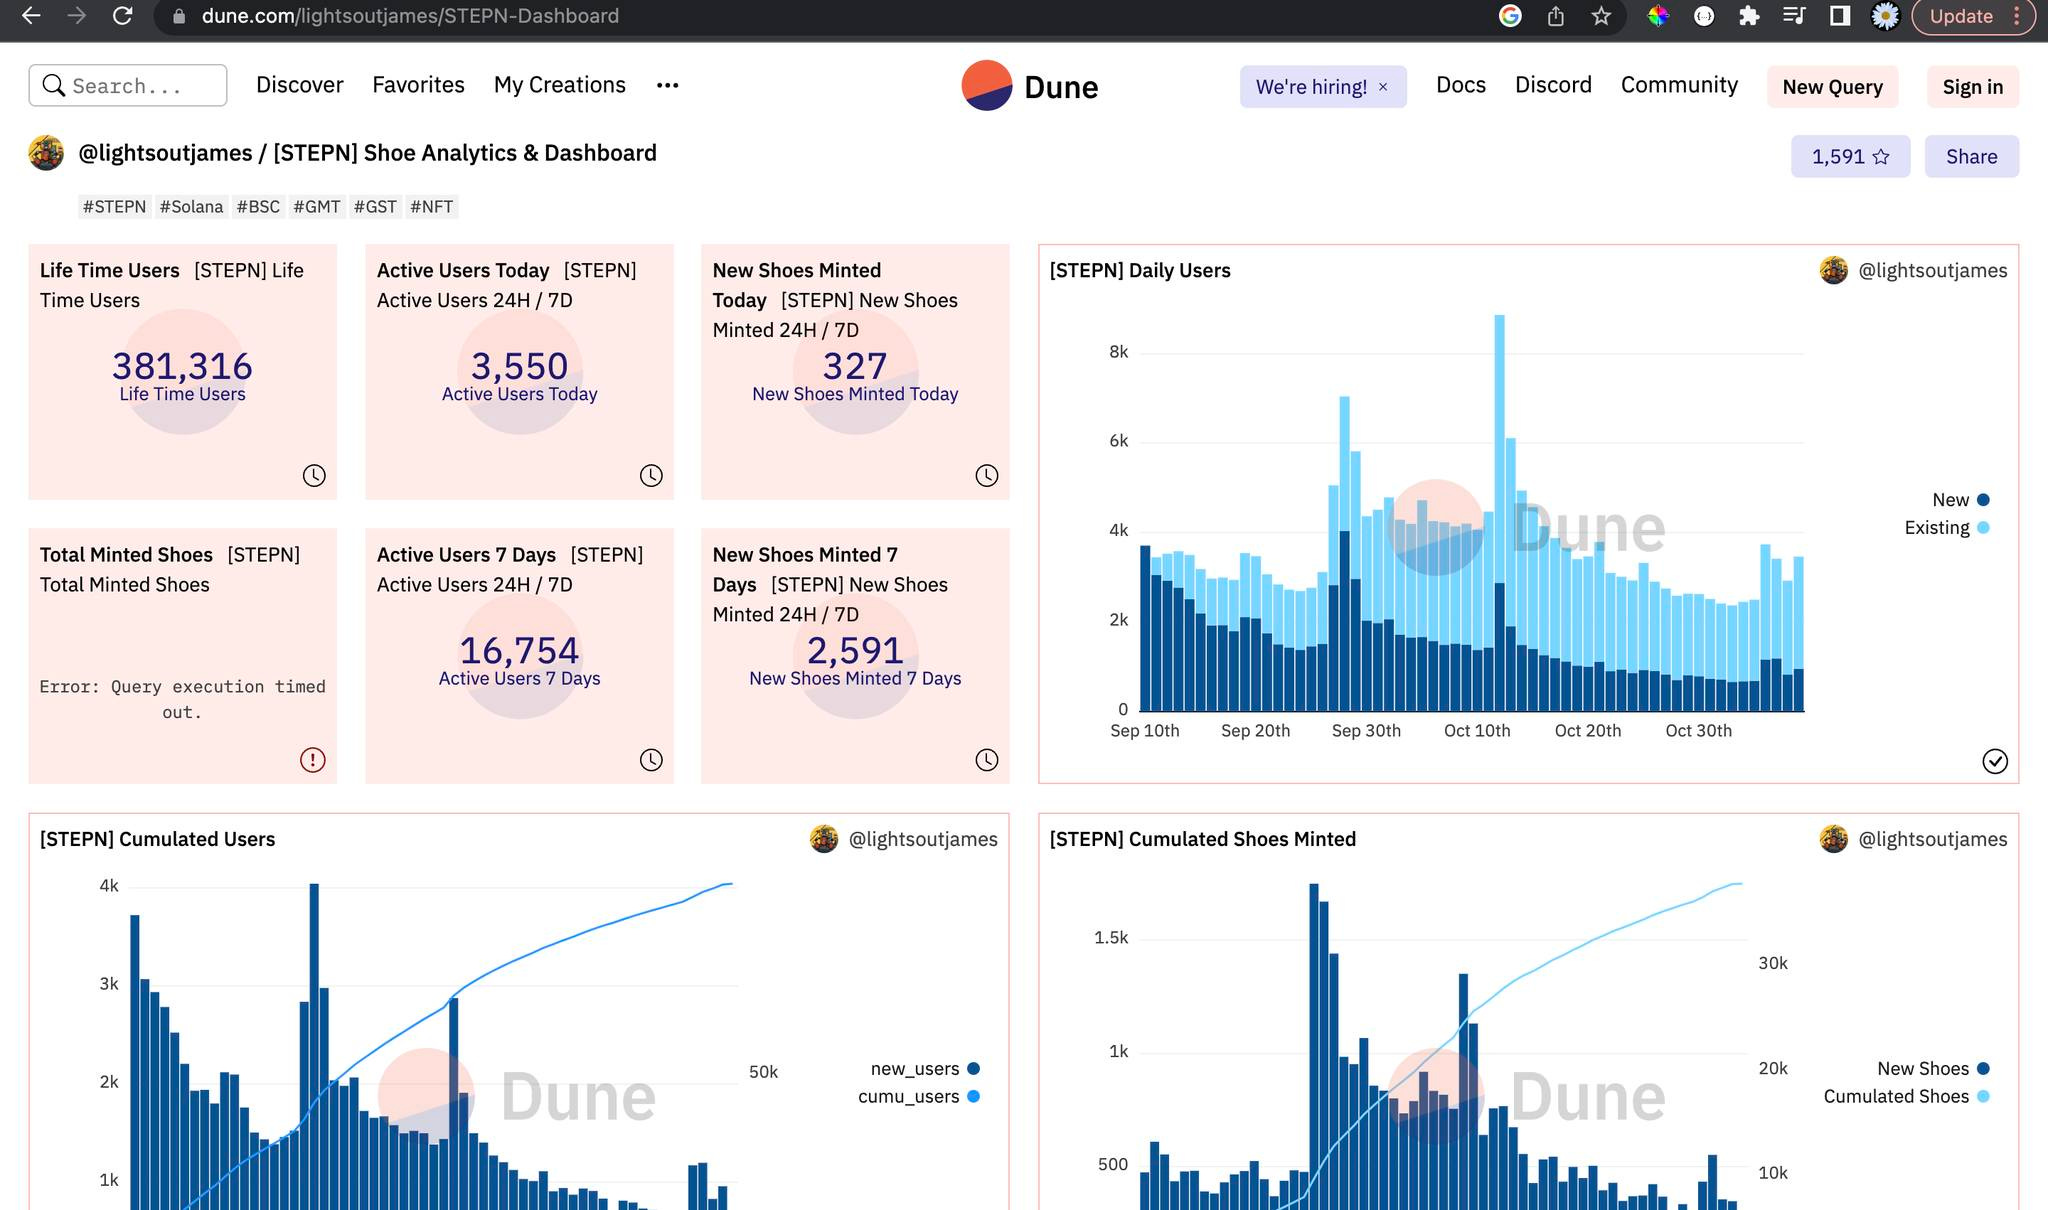
Task: Click the 16,754 Active Users 7 Days value
Action: [519, 650]
